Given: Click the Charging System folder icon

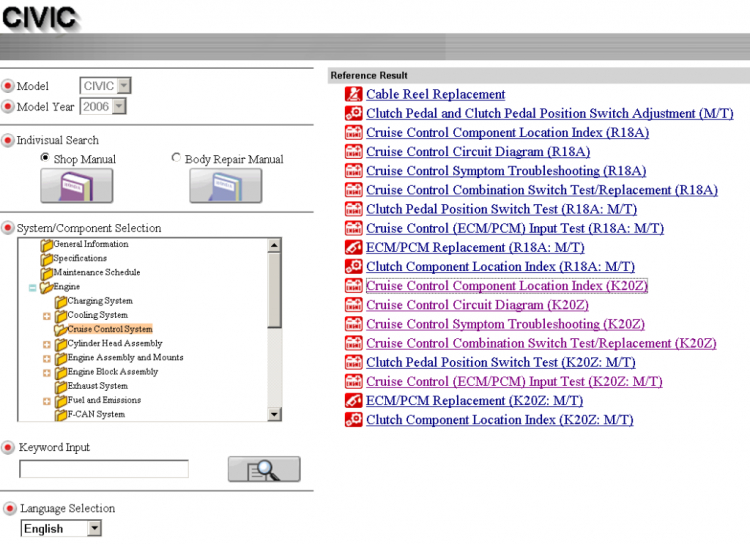Looking at the screenshot, I should coord(61,301).
